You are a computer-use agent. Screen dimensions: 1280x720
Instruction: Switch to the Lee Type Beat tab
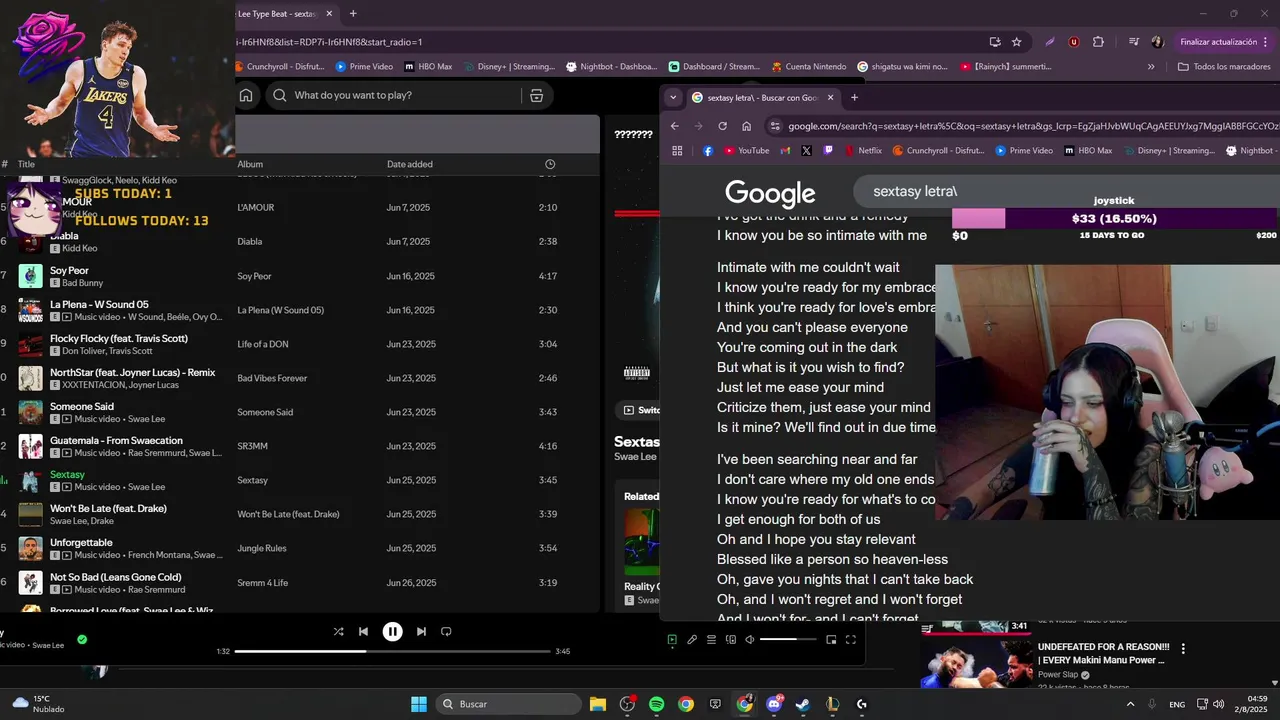[283, 14]
